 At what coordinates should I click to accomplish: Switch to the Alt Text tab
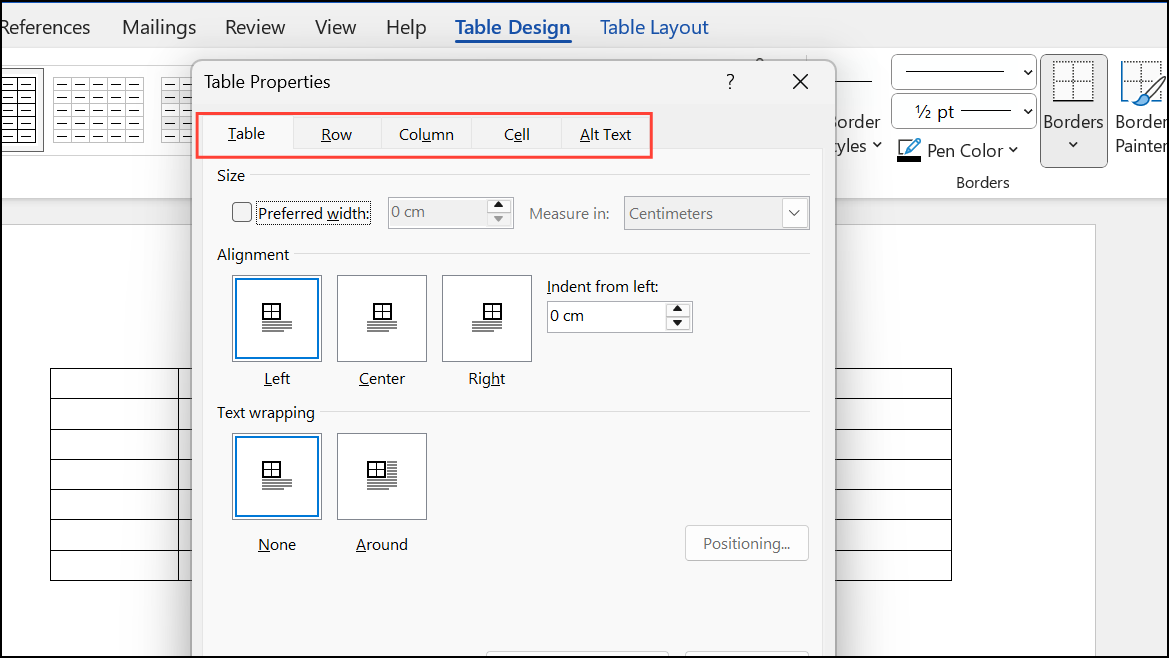point(605,133)
